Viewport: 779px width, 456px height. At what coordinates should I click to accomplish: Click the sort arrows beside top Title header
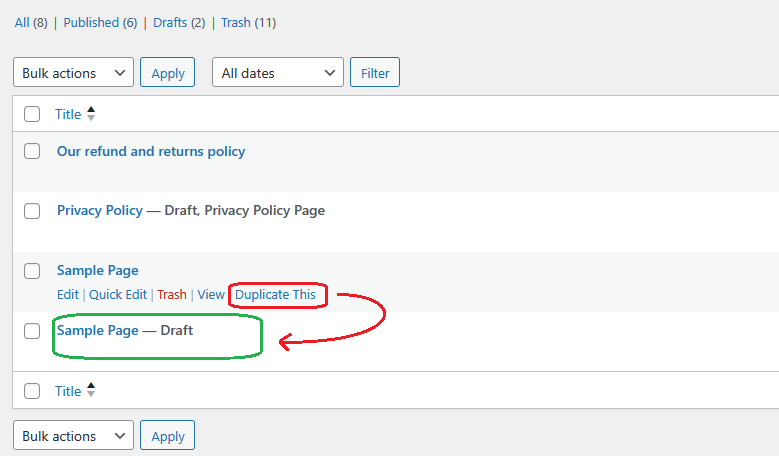(91, 114)
